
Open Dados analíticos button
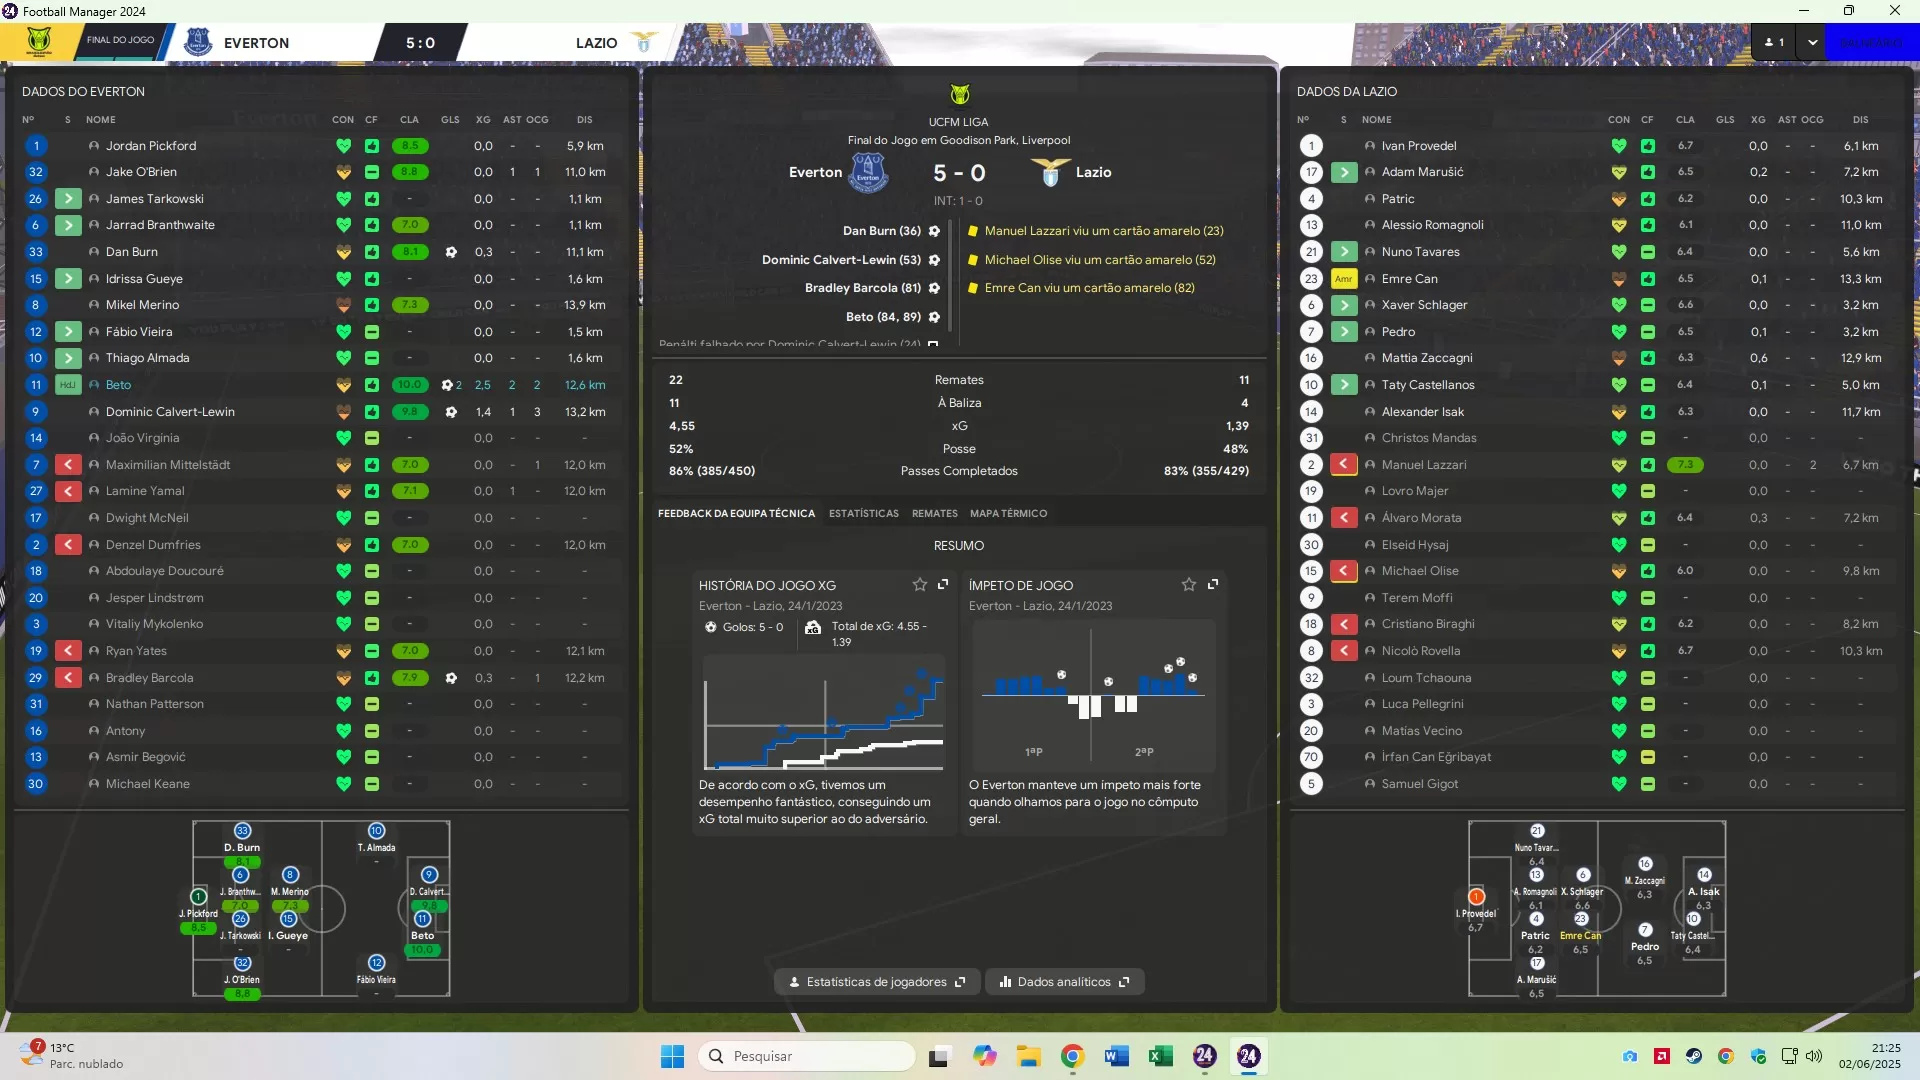(1064, 982)
